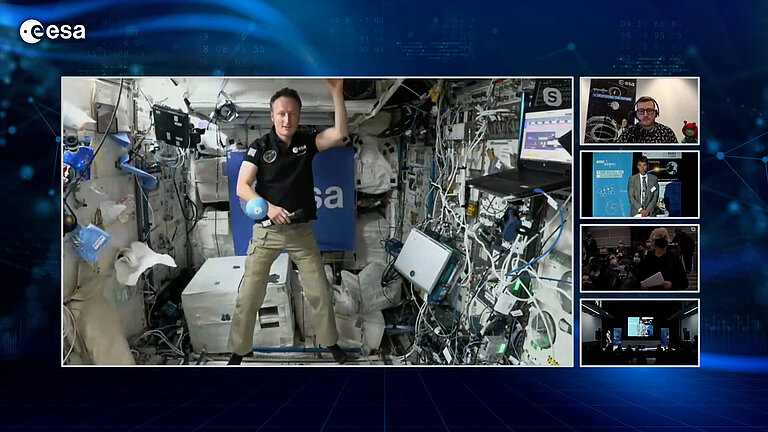Click the blue ball in the astronaut's hand
Screen dimensions: 768x432
tap(257, 208)
